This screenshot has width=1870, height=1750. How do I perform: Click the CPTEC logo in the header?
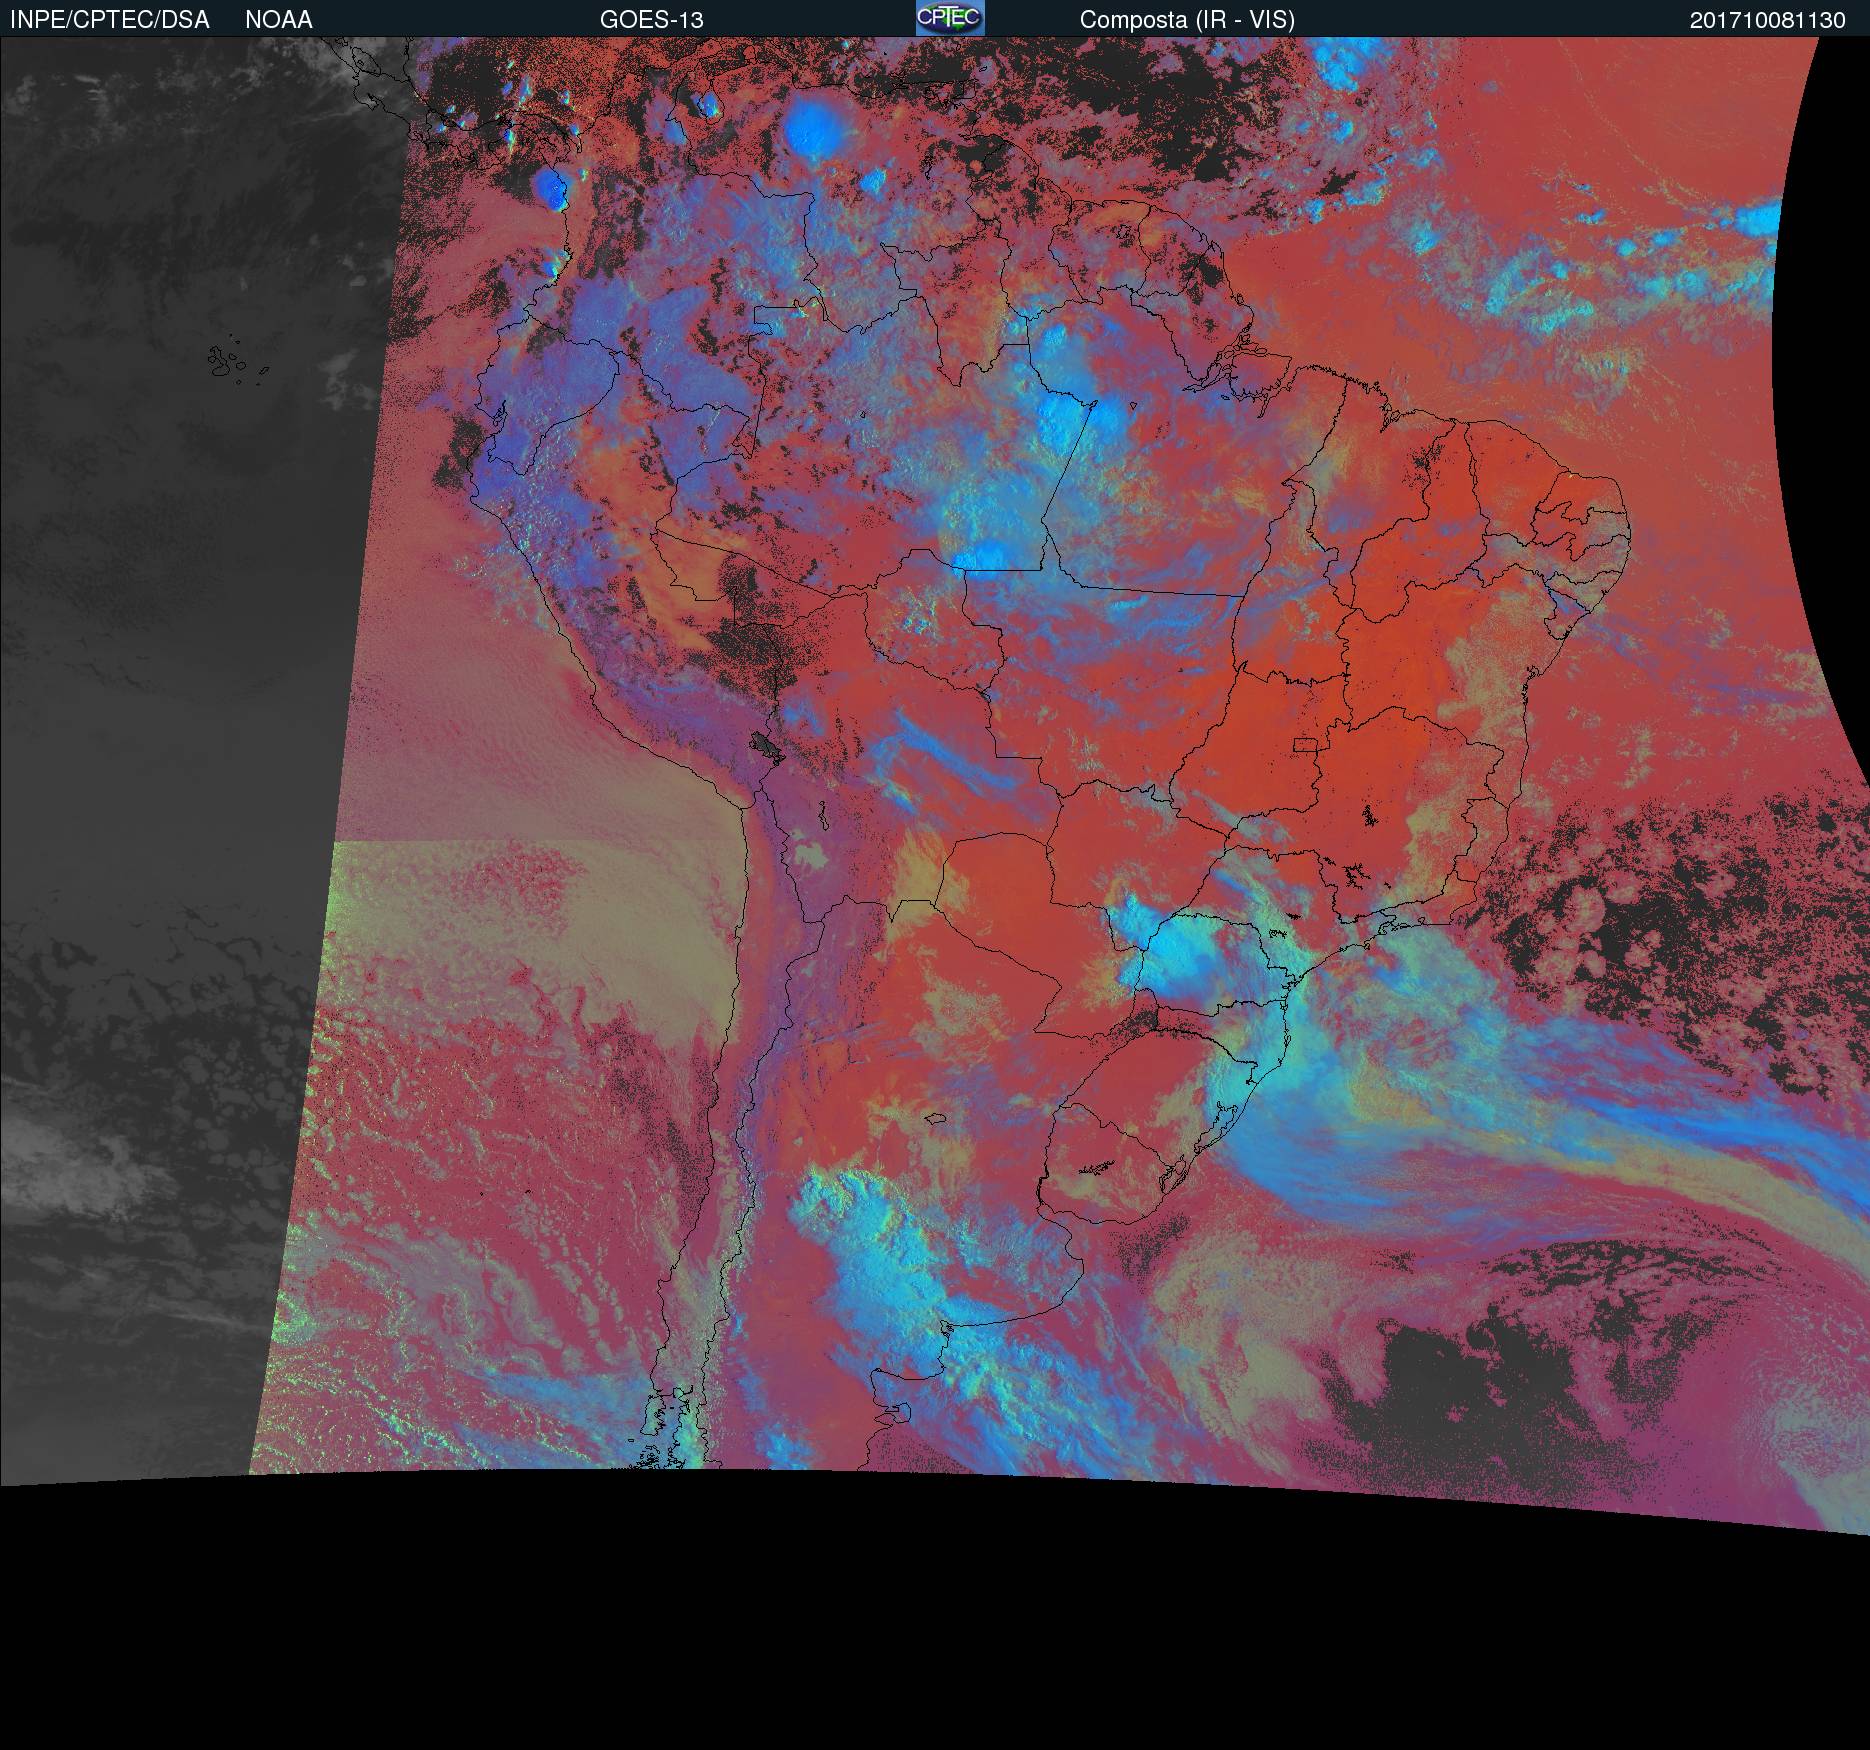950,18
